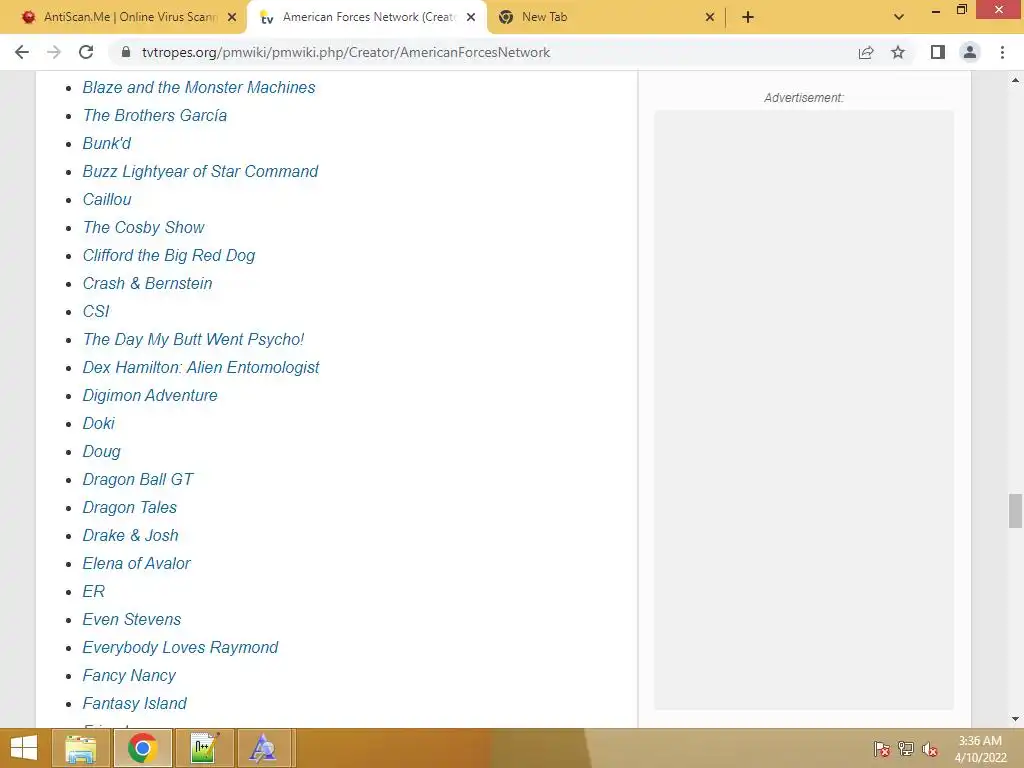Screen dimensions: 1024x768
Task: Open Dex Hamilton: Alien Entomologist link
Action: point(200,368)
